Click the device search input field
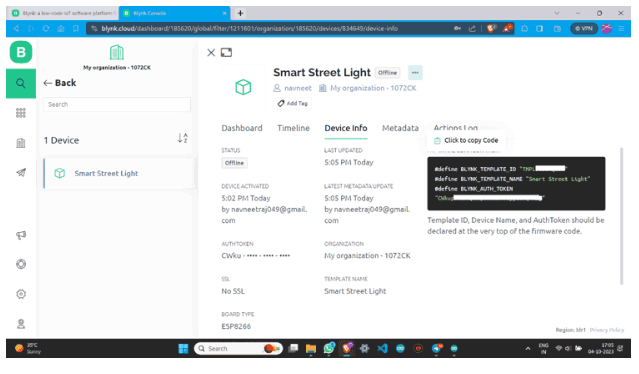 (x=117, y=105)
